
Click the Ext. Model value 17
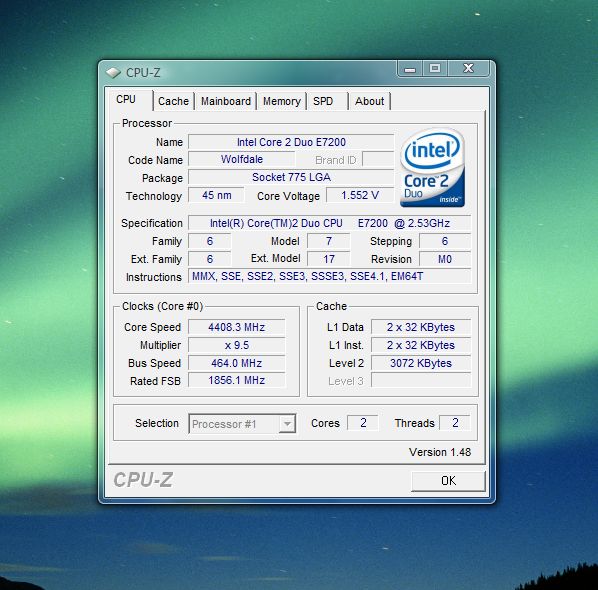coord(328,259)
